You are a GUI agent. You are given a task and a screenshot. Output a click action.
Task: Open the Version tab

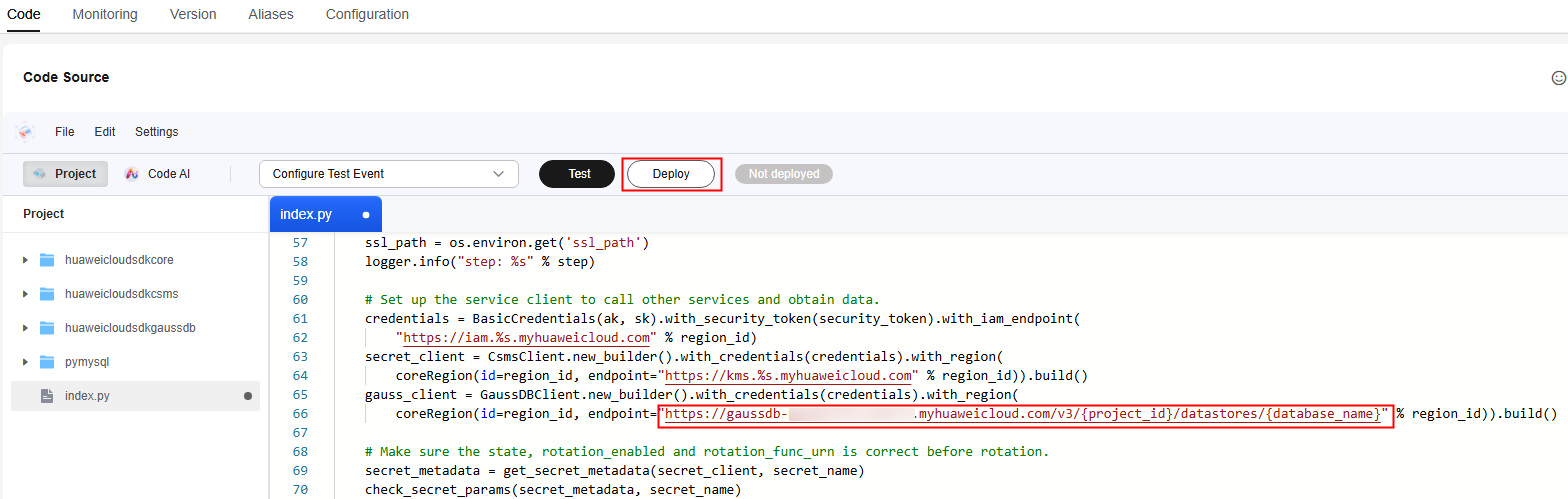(193, 14)
